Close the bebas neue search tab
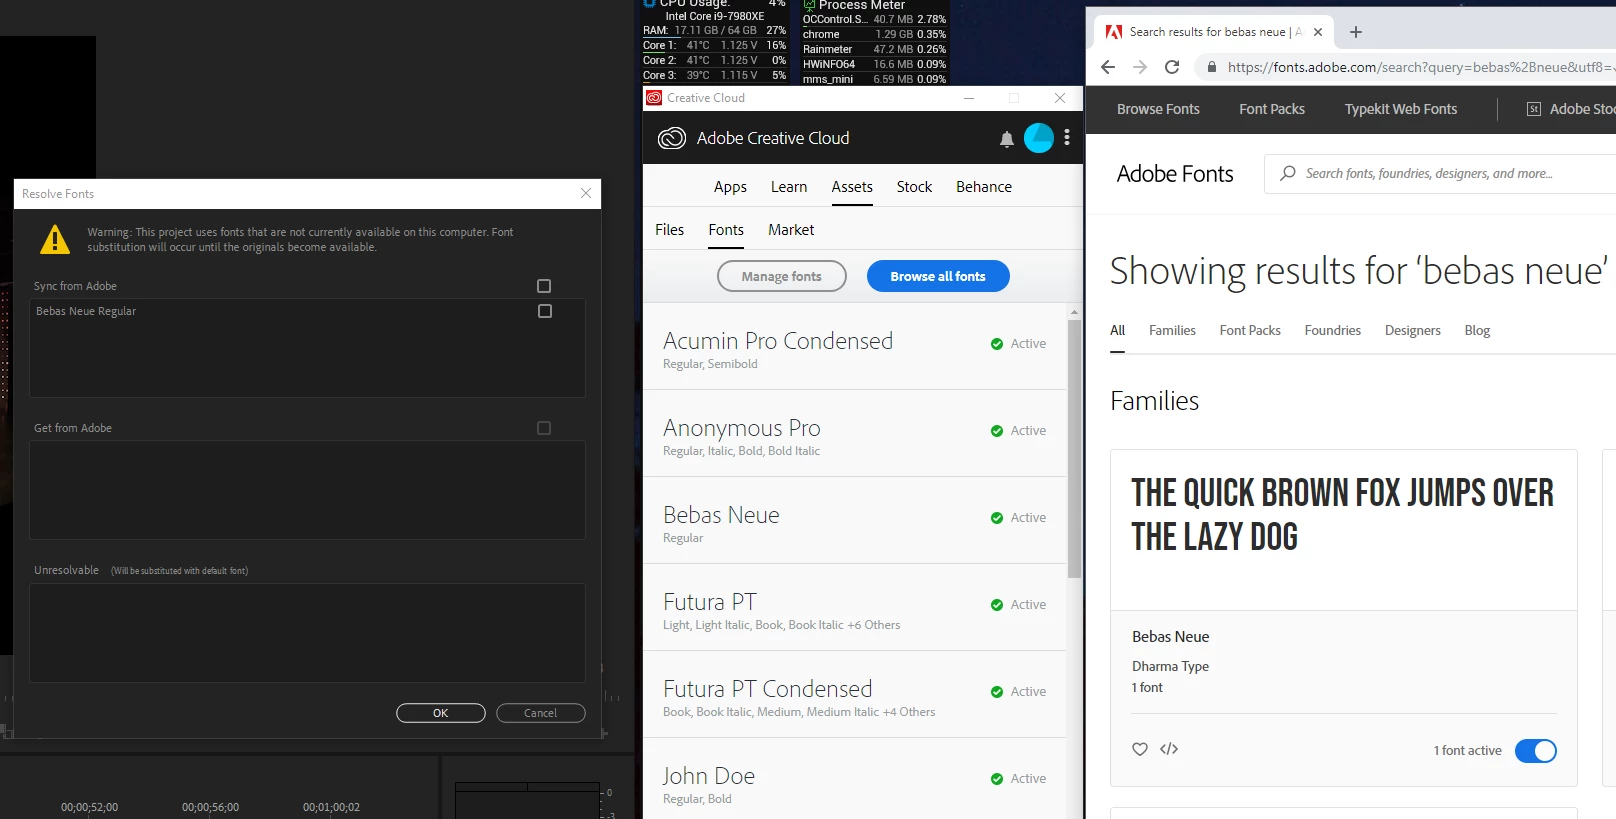This screenshot has width=1616, height=819. [x=1318, y=32]
